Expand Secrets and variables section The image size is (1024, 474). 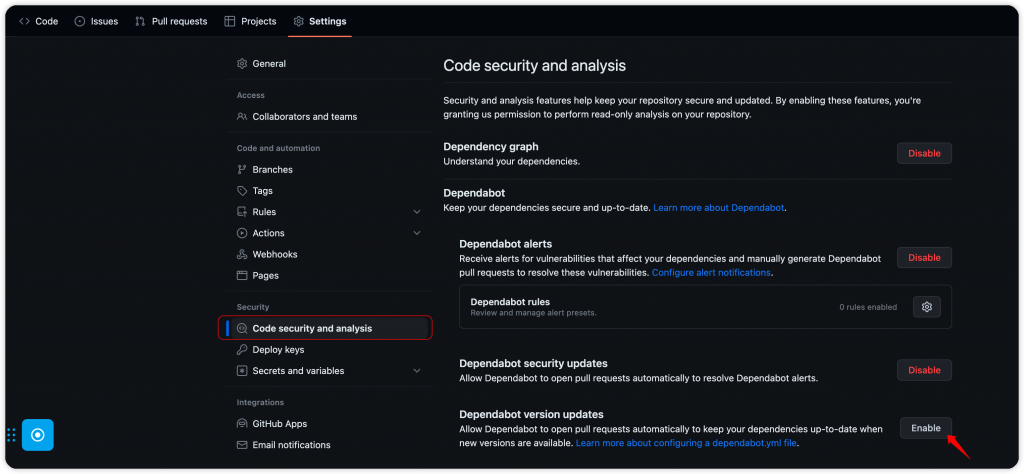pos(417,371)
